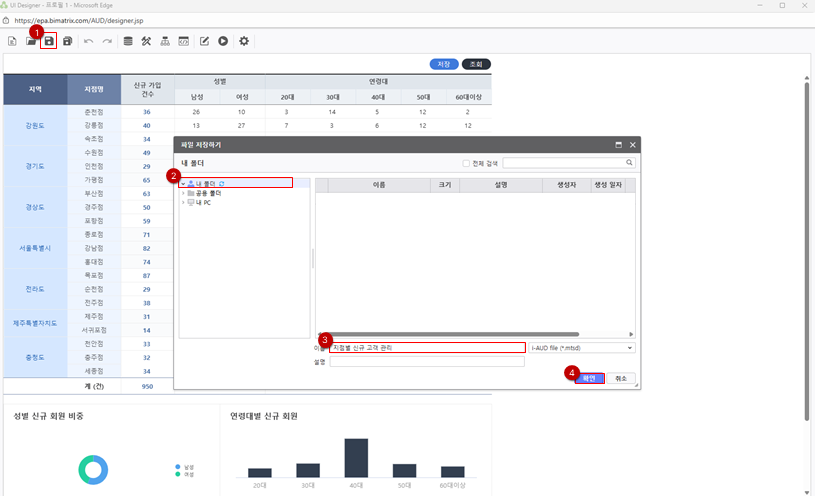Select 내 폴더 in the folder tree
This screenshot has height=496, width=815.
coord(205,184)
